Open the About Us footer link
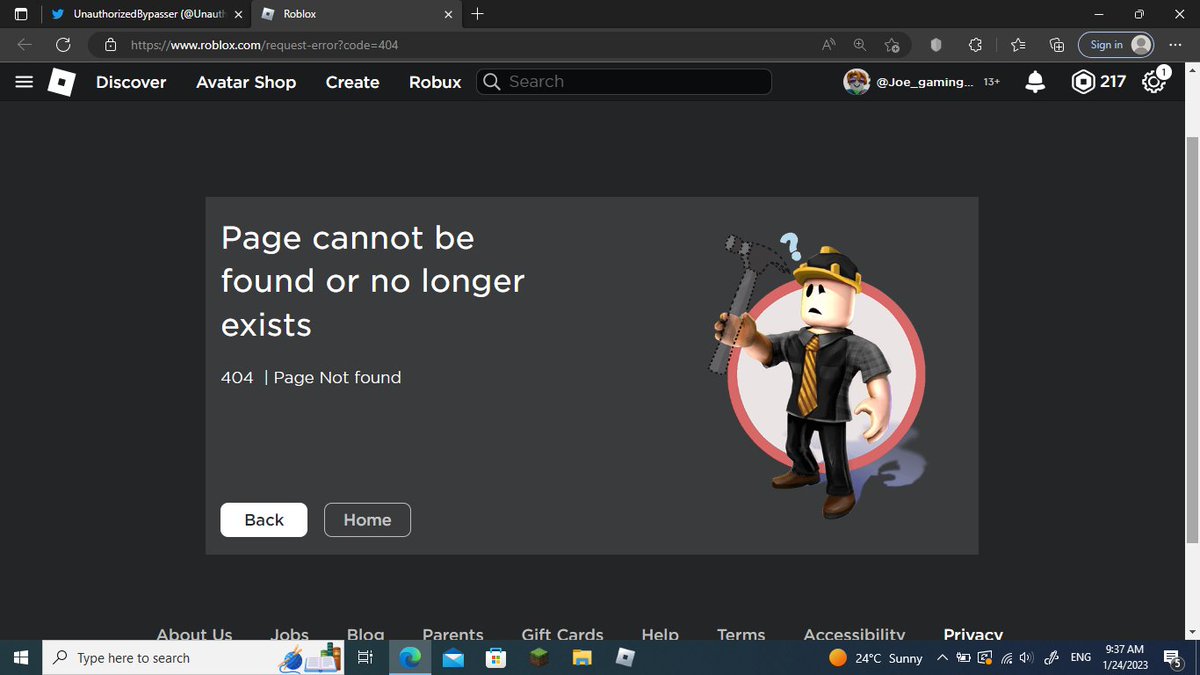The width and height of the screenshot is (1200, 675). [194, 634]
